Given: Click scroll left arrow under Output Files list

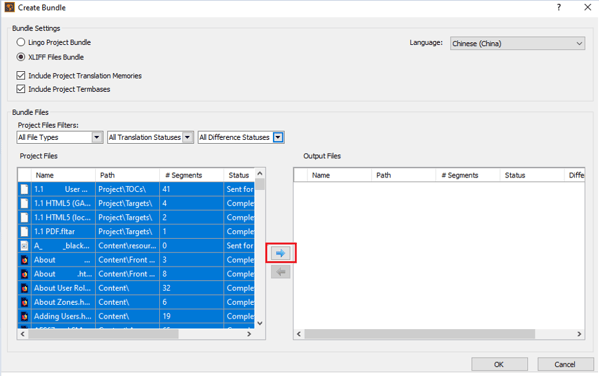Looking at the screenshot, I should [299, 334].
